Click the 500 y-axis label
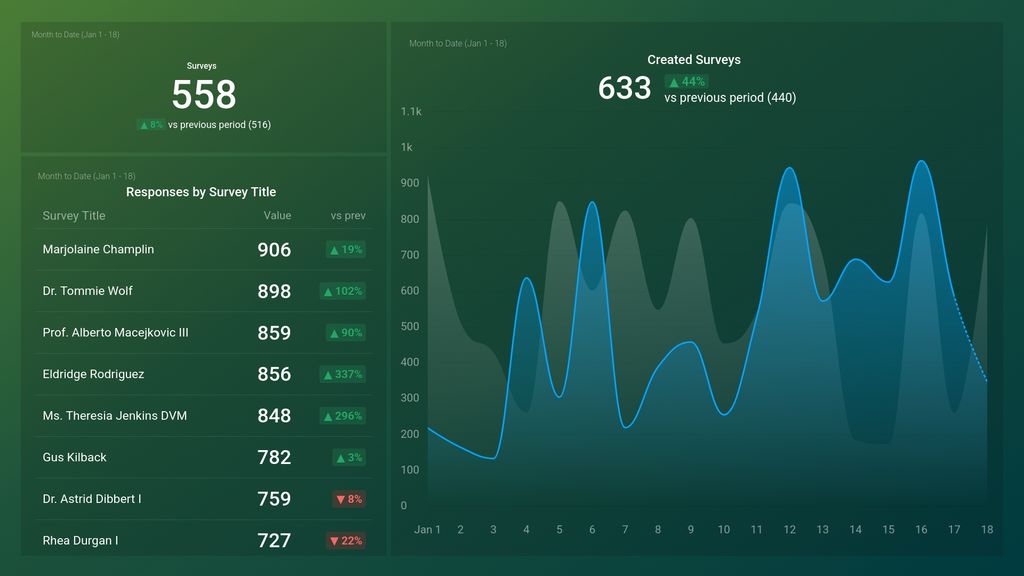 [409, 327]
